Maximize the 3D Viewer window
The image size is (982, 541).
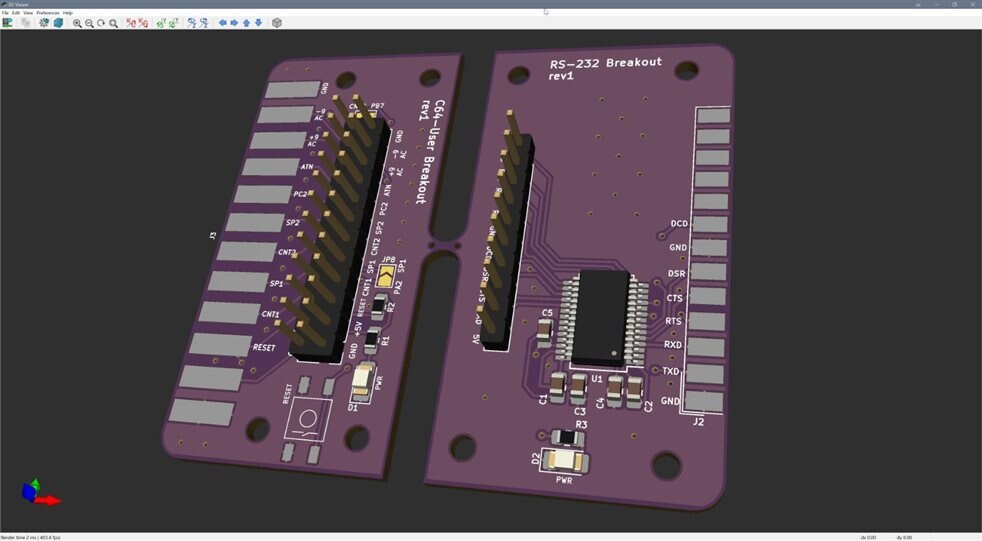(x=954, y=4)
